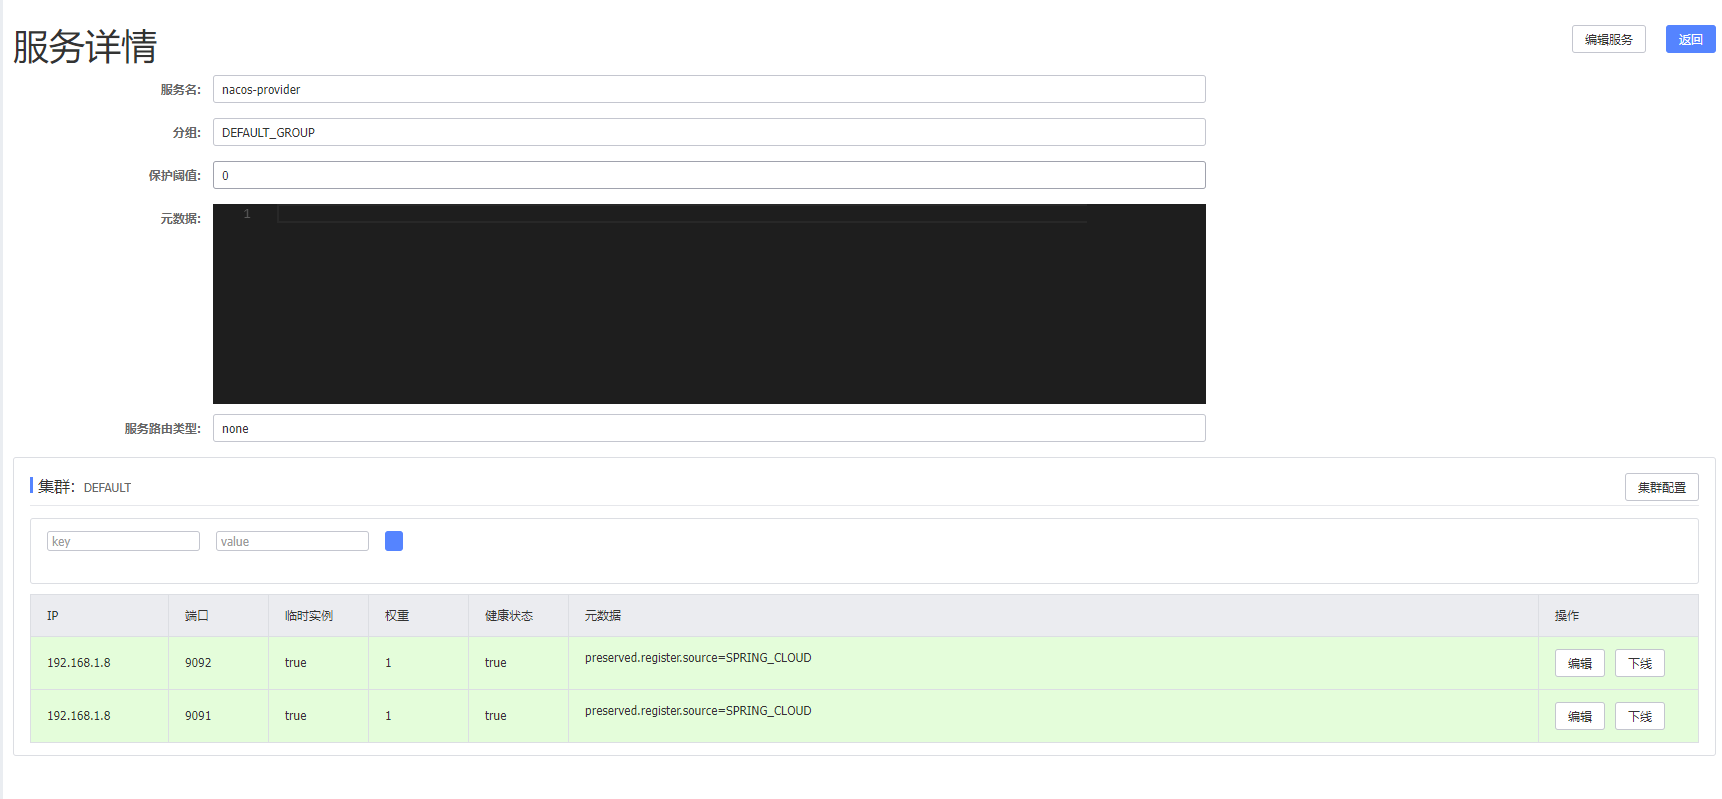The height and width of the screenshot is (799, 1722).
Task: Focus the key filter input
Action: [x=123, y=541]
